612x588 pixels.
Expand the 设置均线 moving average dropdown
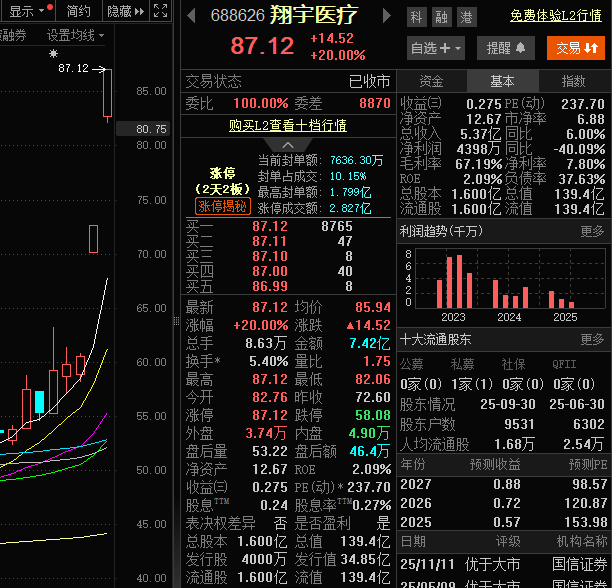pyautogui.click(x=76, y=35)
